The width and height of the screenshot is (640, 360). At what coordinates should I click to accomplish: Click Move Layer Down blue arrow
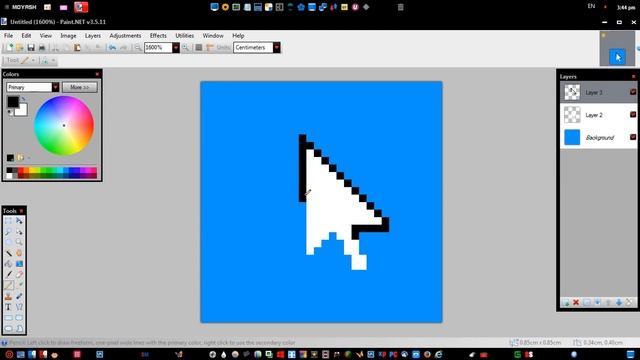(619, 302)
